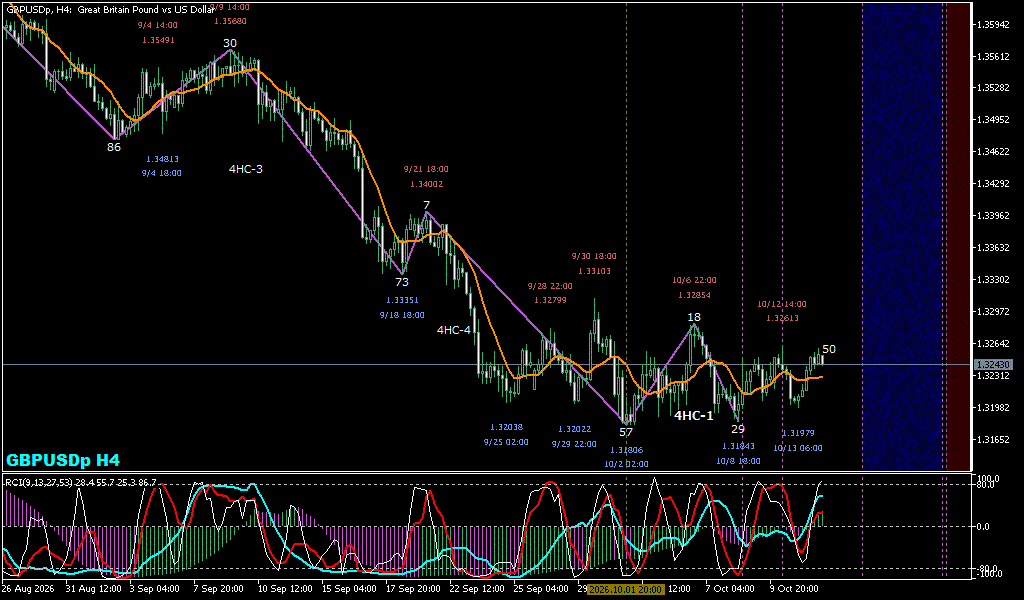Click red price label '1.35491'
1024x600 pixels.
click(159, 40)
